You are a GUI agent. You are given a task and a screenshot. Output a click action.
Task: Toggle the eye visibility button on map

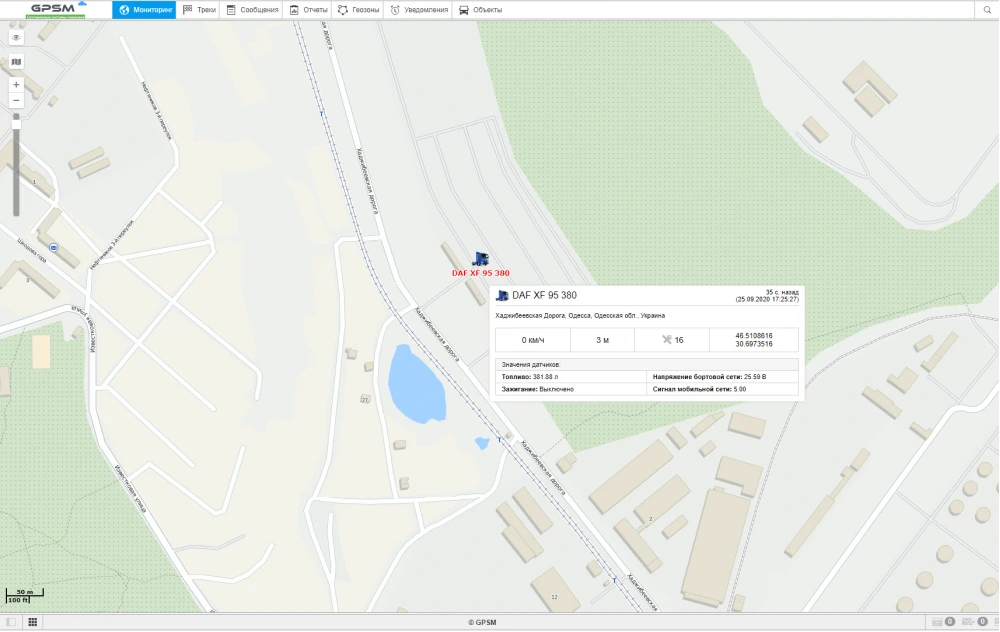tap(16, 37)
